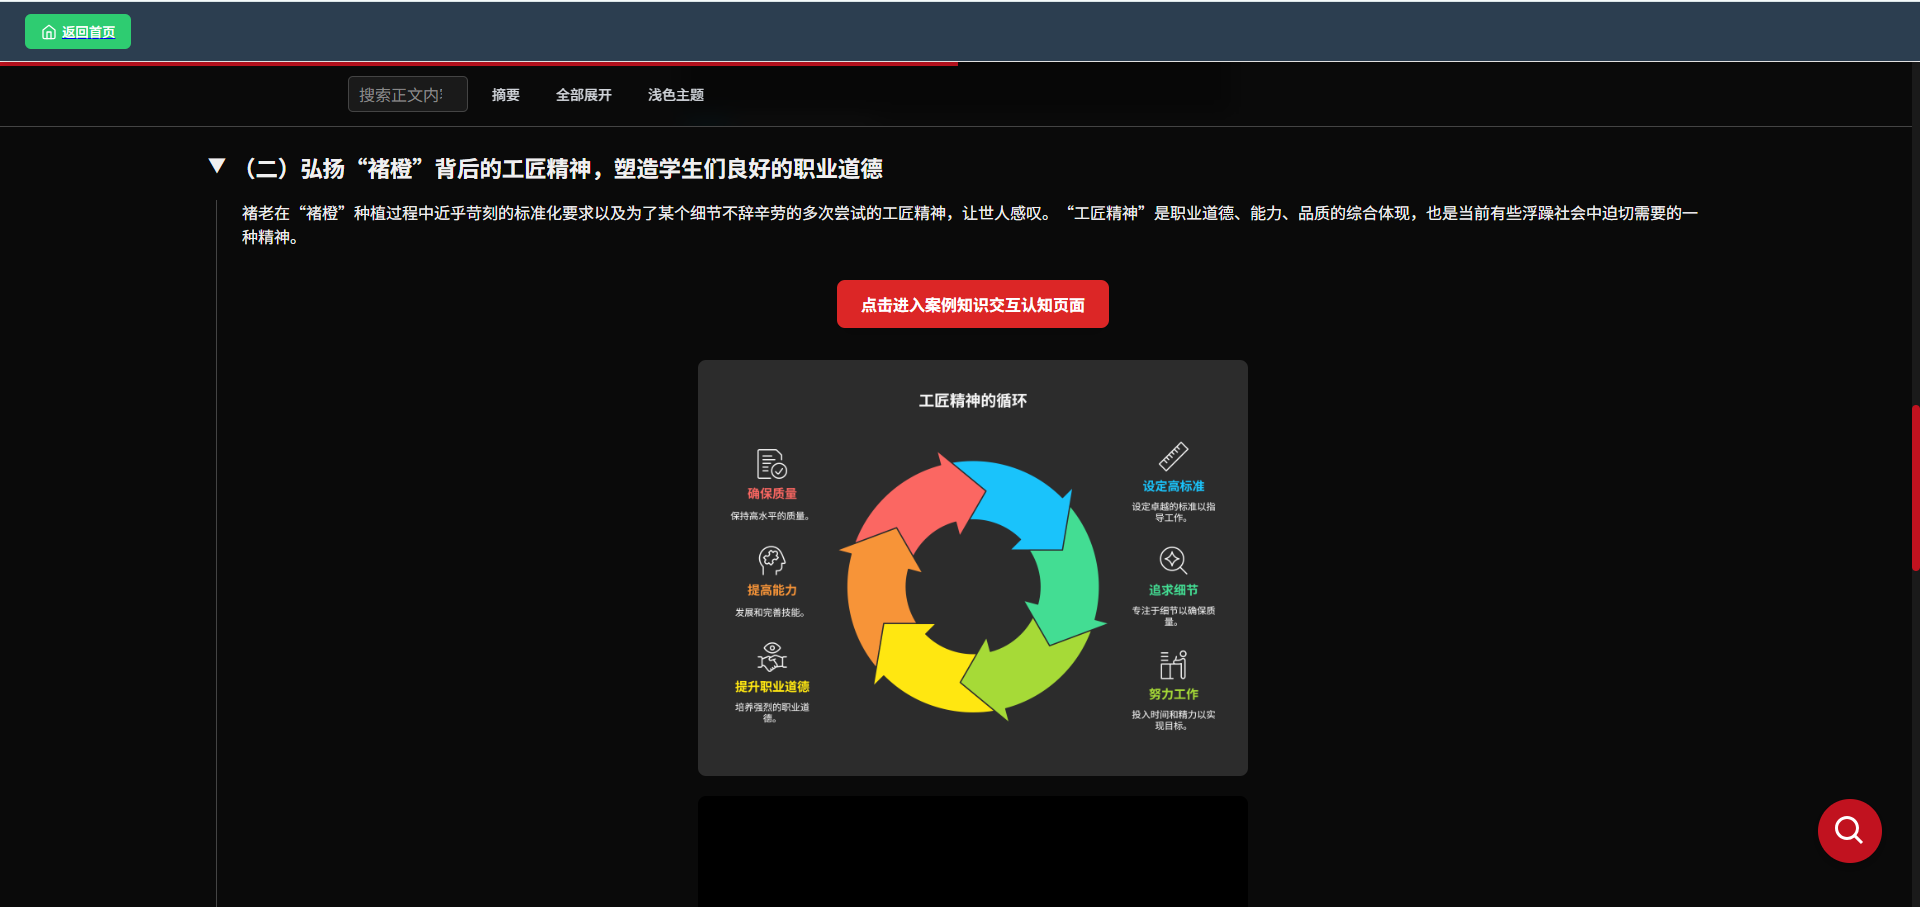
Task: Click the 确保质量 document check icon
Action: click(x=770, y=463)
